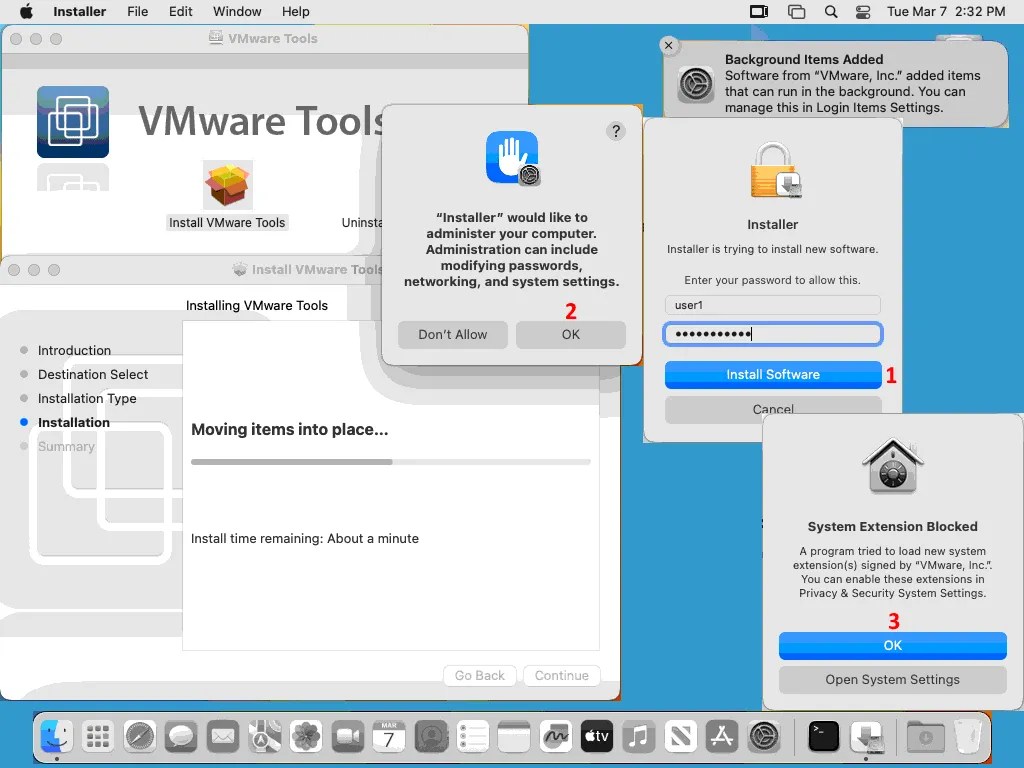
Task: Close the Background Items Added notification
Action: 668,45
